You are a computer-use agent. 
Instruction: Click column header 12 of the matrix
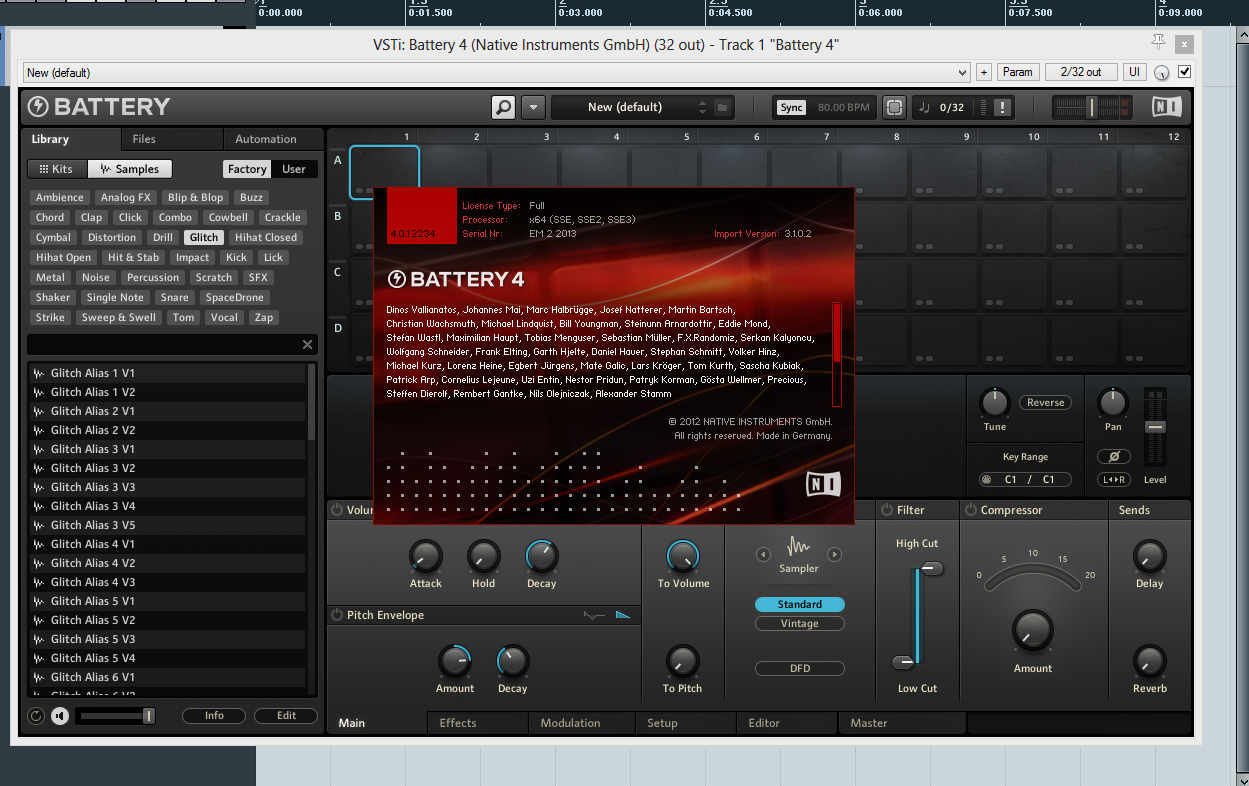pos(1173,137)
